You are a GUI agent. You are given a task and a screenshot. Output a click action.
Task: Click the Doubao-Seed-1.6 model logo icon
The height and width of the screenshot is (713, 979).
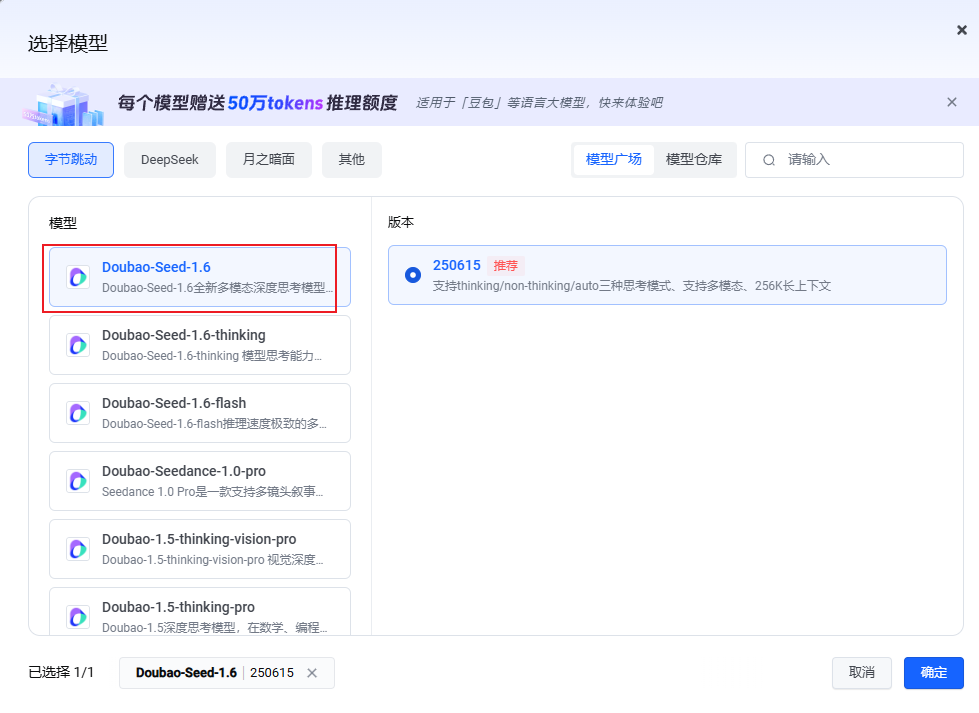pyautogui.click(x=78, y=277)
